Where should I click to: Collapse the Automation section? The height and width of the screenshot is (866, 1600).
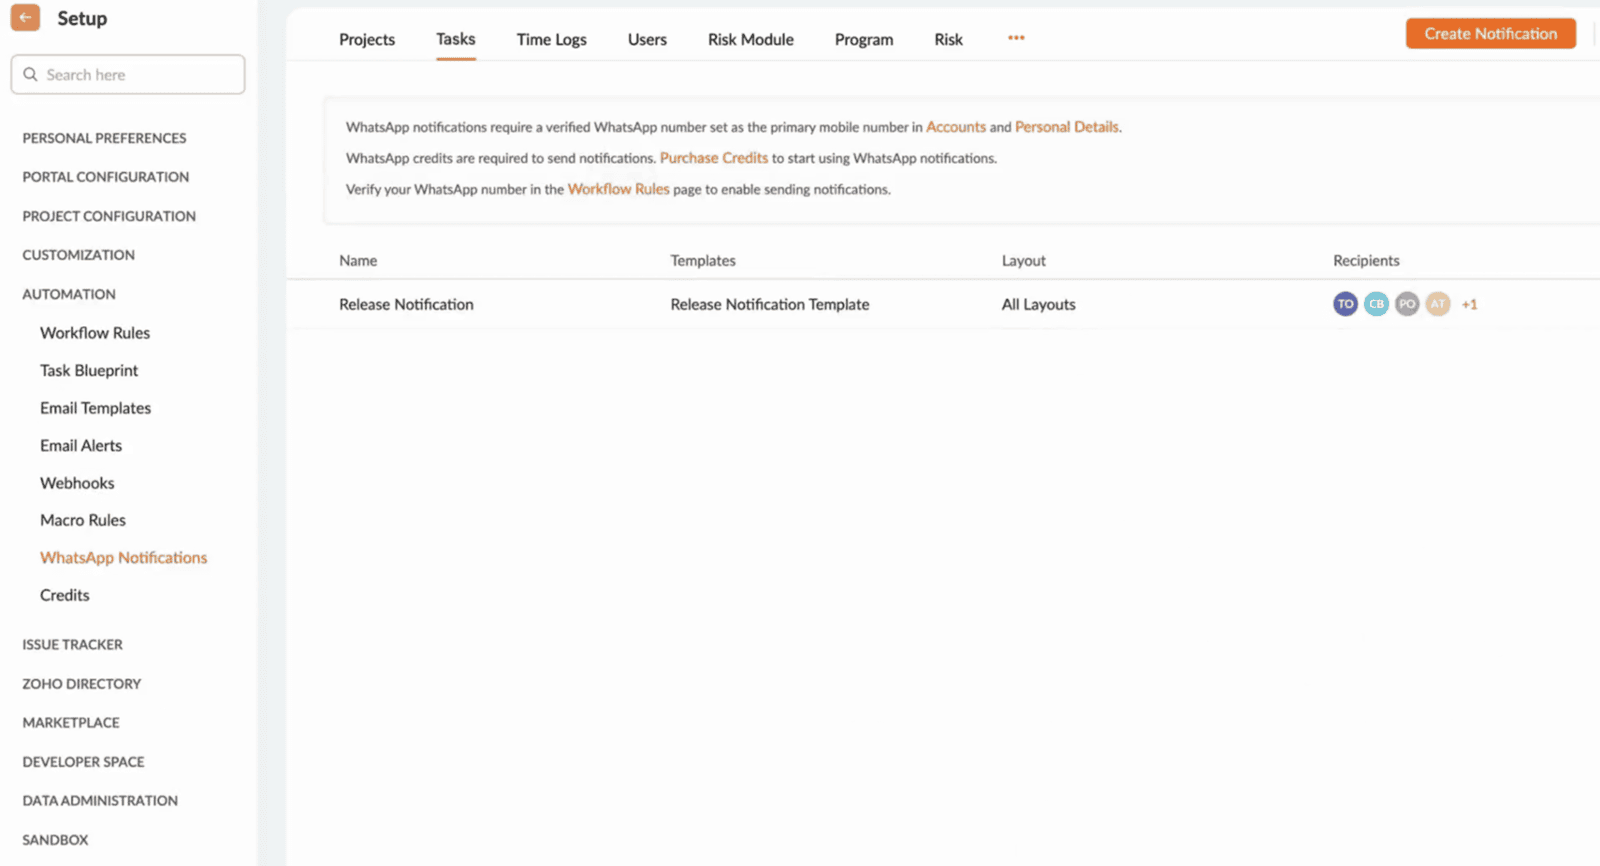tap(69, 294)
